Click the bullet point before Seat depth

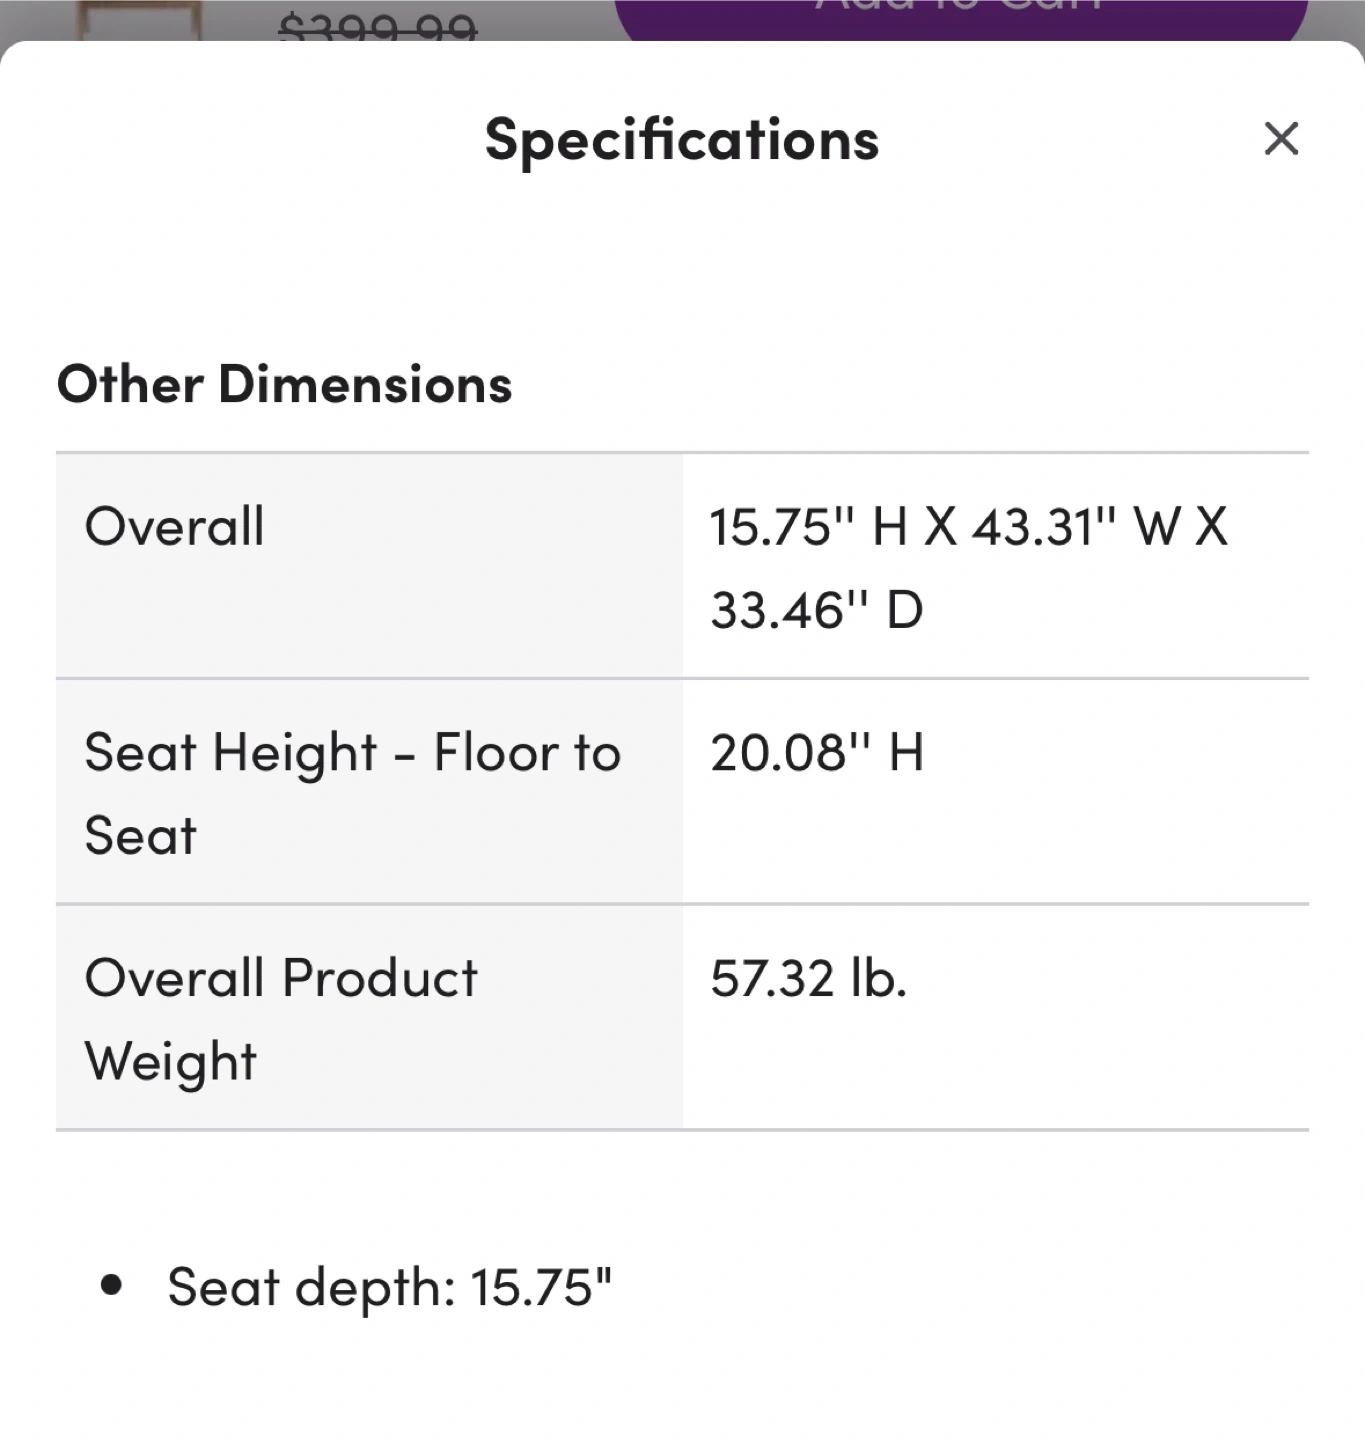click(111, 1285)
